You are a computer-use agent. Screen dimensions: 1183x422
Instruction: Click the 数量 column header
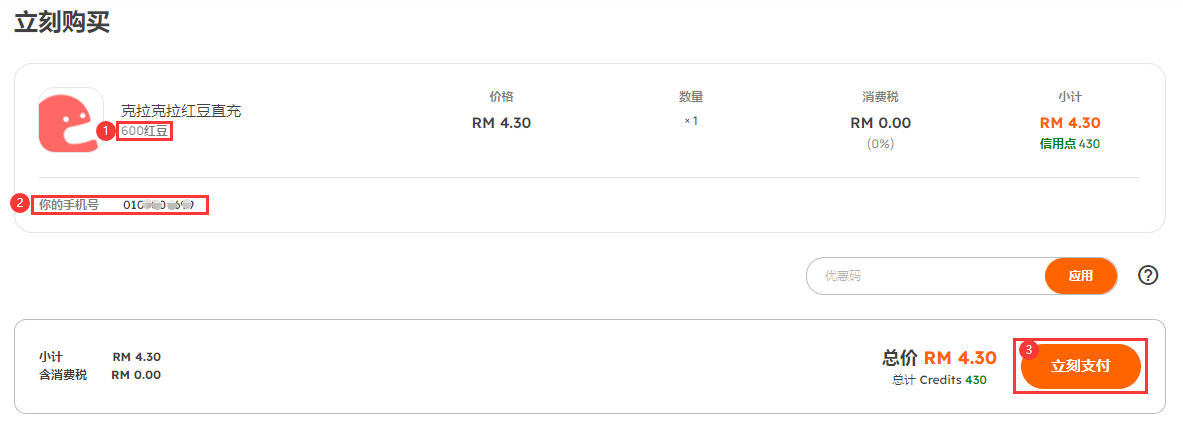(691, 97)
